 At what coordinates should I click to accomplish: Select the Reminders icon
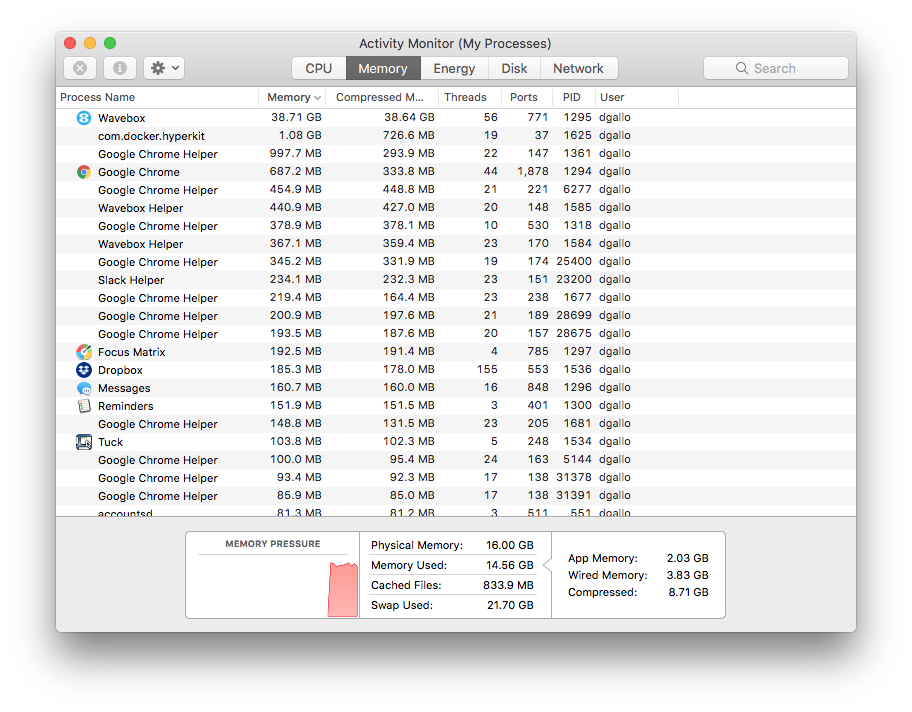click(x=83, y=405)
